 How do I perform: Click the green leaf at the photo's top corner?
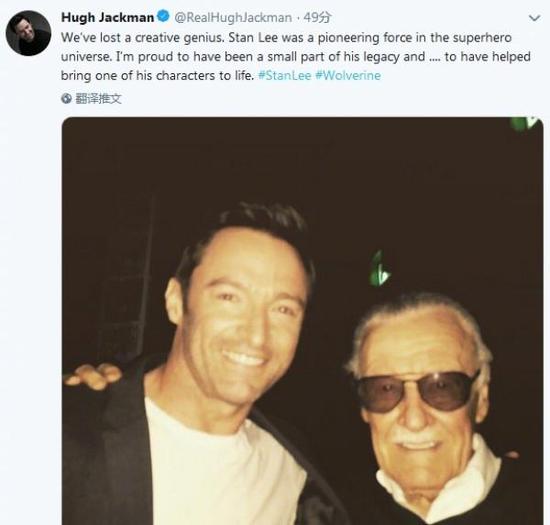click(524, 123)
